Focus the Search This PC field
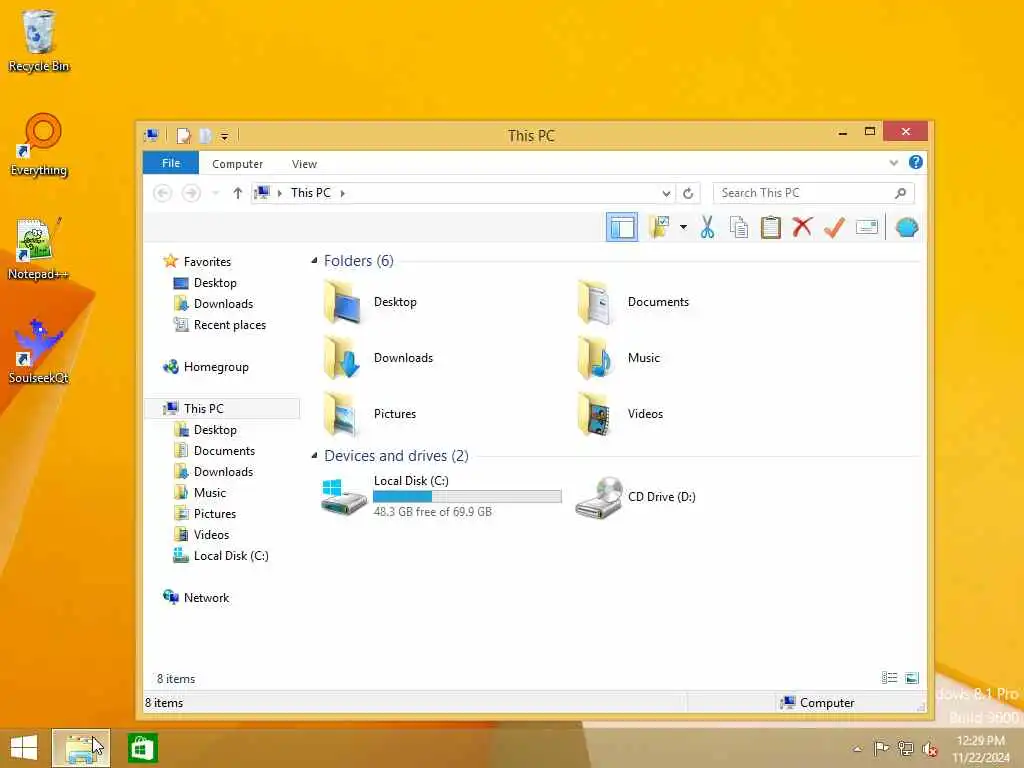 pos(813,193)
